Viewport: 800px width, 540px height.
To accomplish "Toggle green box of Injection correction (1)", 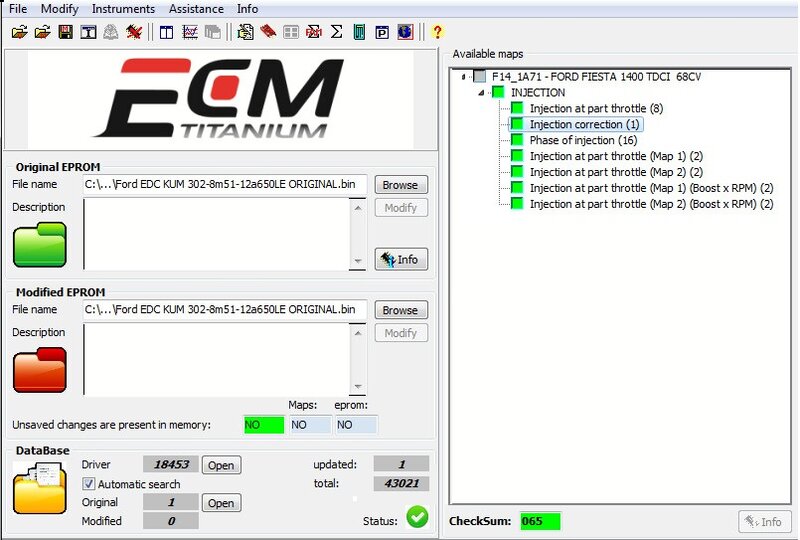I will [517, 124].
